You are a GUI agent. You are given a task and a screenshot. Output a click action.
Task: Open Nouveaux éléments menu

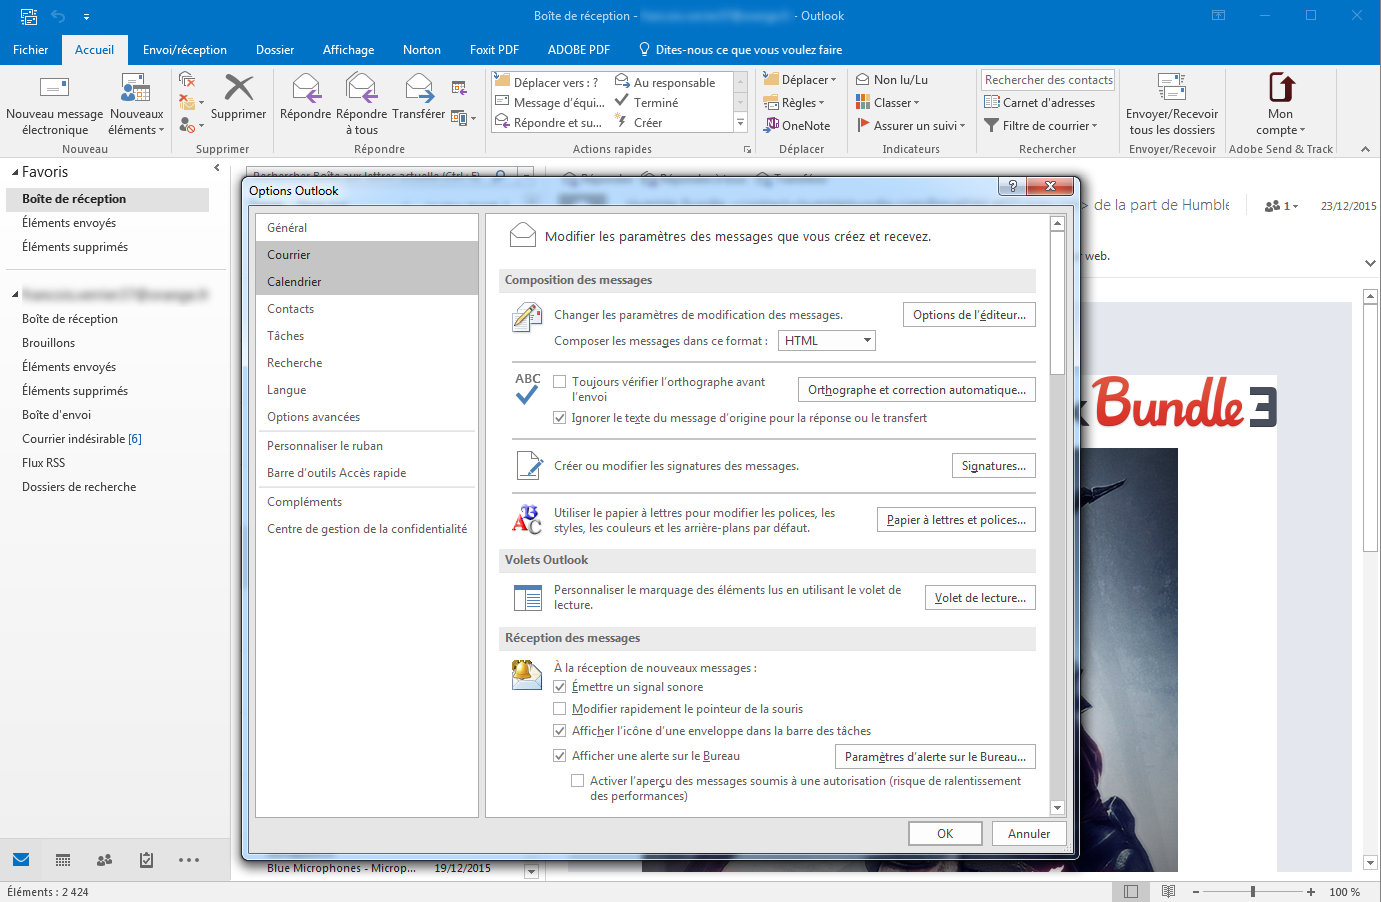[x=136, y=106]
